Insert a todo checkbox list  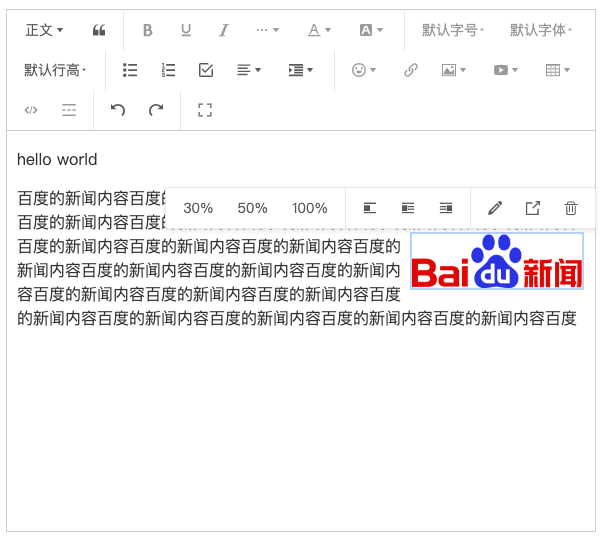206,70
